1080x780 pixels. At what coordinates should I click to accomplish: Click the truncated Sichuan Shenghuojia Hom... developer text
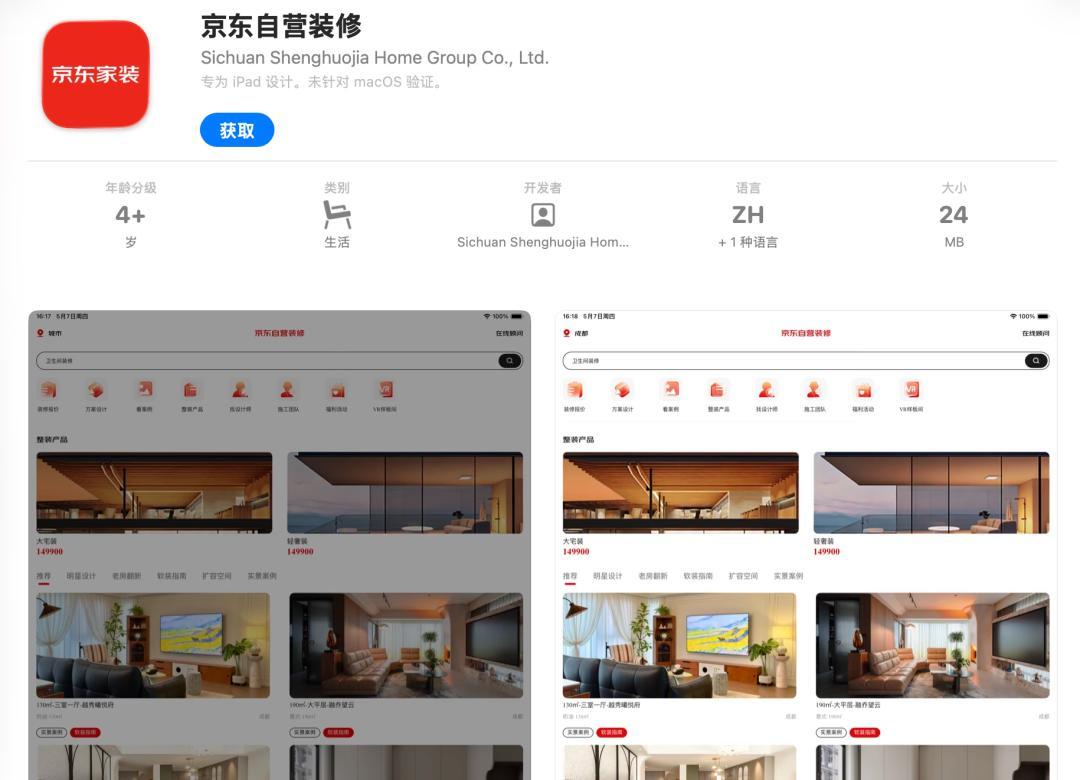point(543,242)
